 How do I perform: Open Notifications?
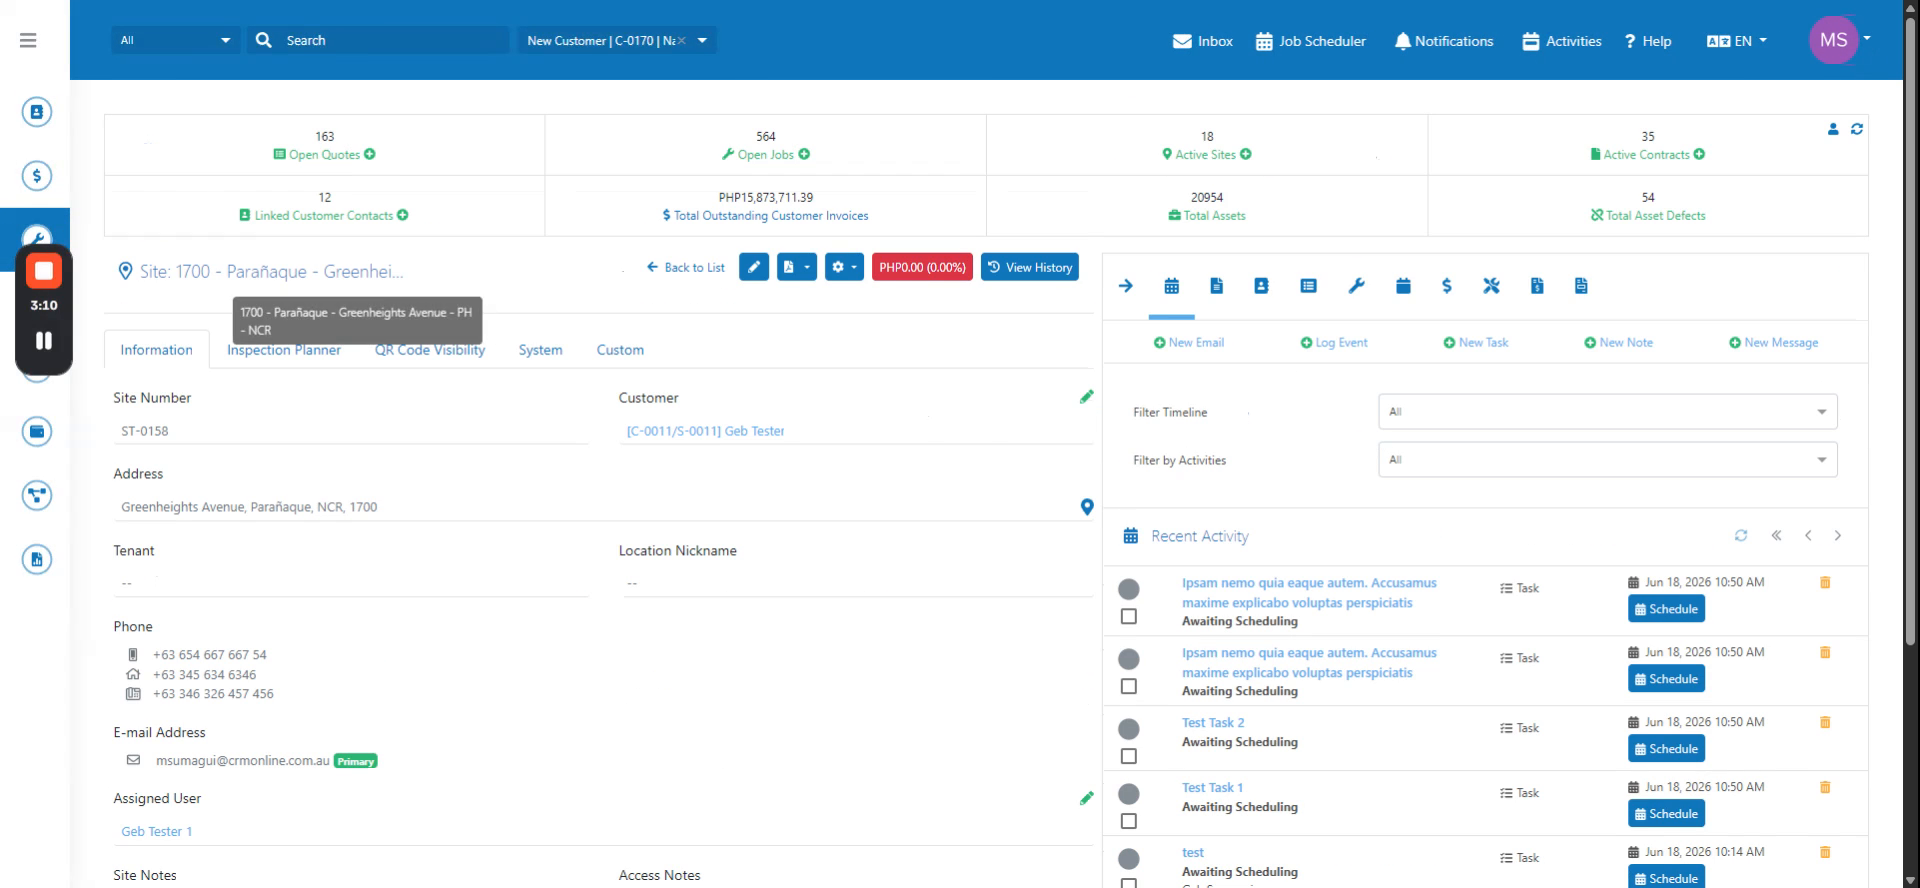(1444, 41)
